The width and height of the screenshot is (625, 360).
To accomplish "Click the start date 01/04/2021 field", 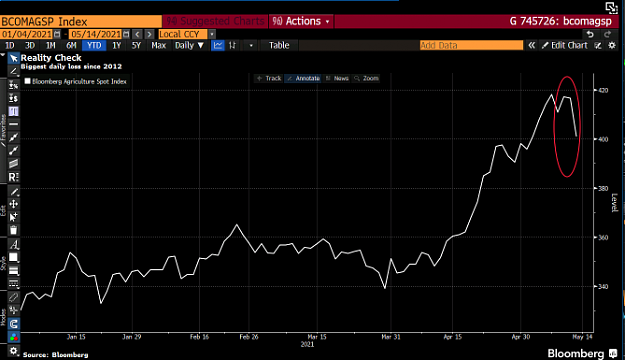I will coord(27,34).
